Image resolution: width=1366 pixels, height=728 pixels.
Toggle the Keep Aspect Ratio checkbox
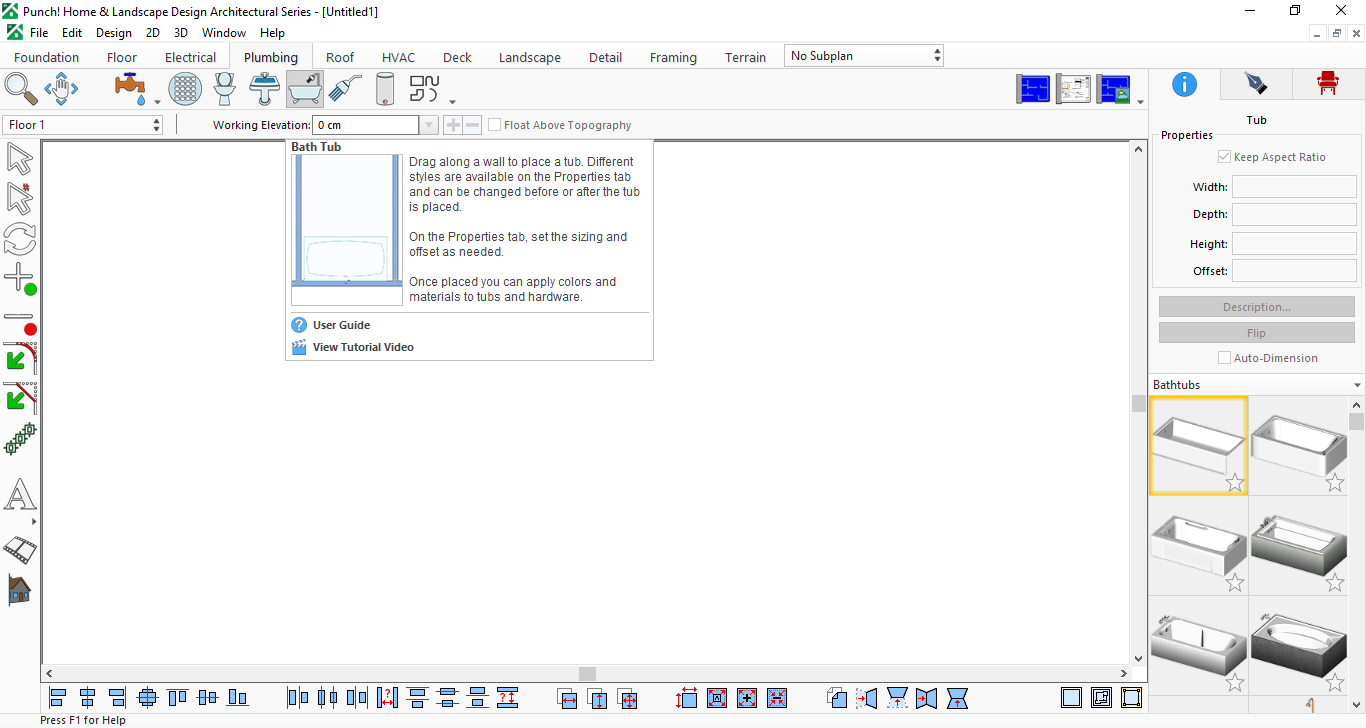pyautogui.click(x=1224, y=157)
